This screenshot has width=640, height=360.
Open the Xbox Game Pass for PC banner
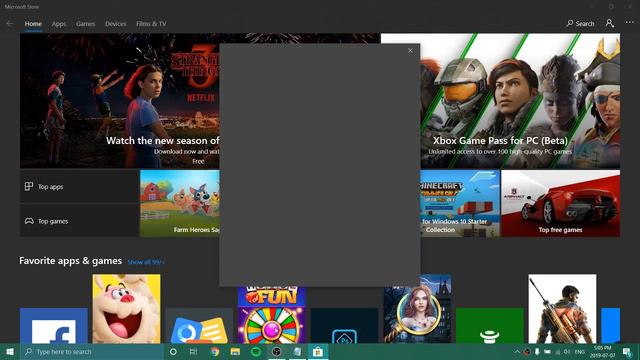coord(520,101)
